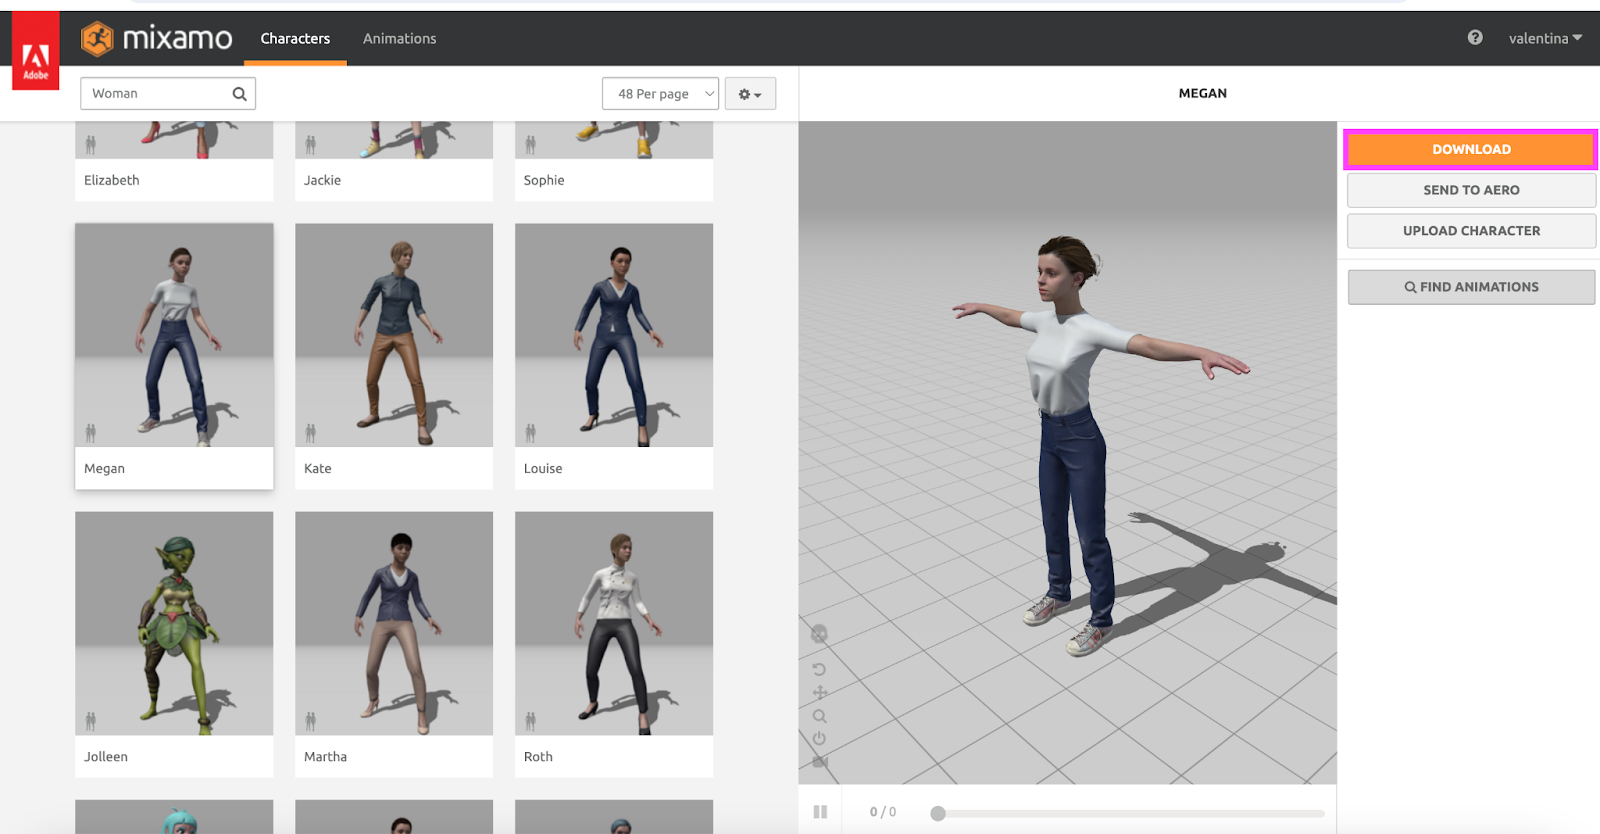Select the Jolleen character thumbnail
This screenshot has width=1600, height=834.
click(x=174, y=624)
